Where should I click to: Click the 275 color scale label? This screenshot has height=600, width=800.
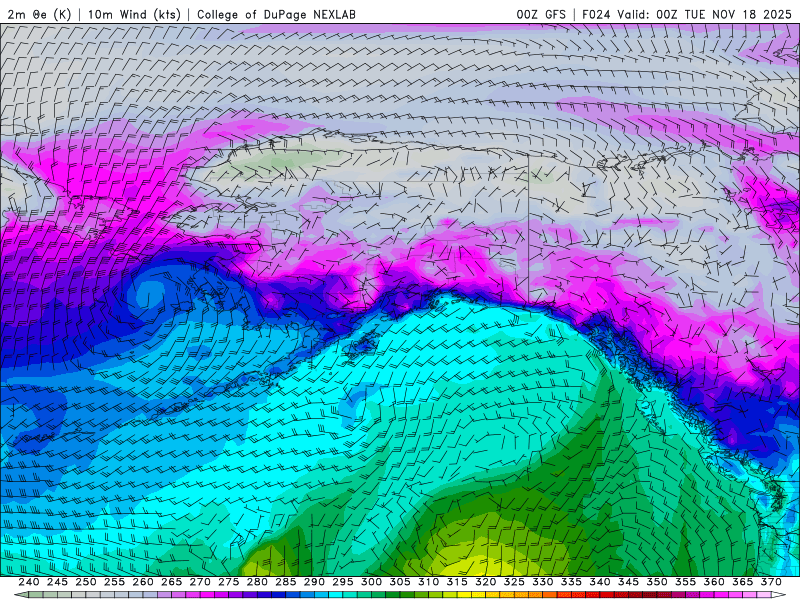[x=229, y=582]
